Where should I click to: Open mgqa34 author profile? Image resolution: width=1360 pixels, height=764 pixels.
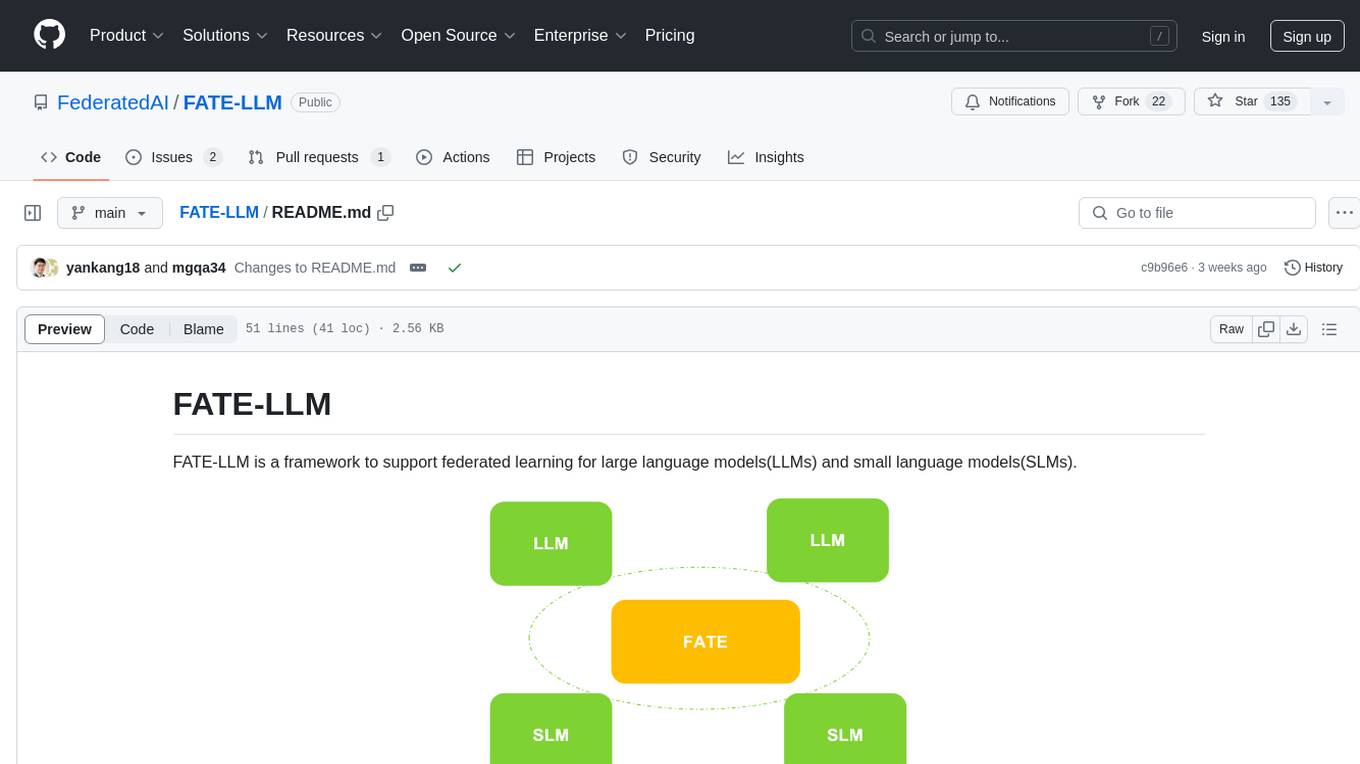click(199, 268)
